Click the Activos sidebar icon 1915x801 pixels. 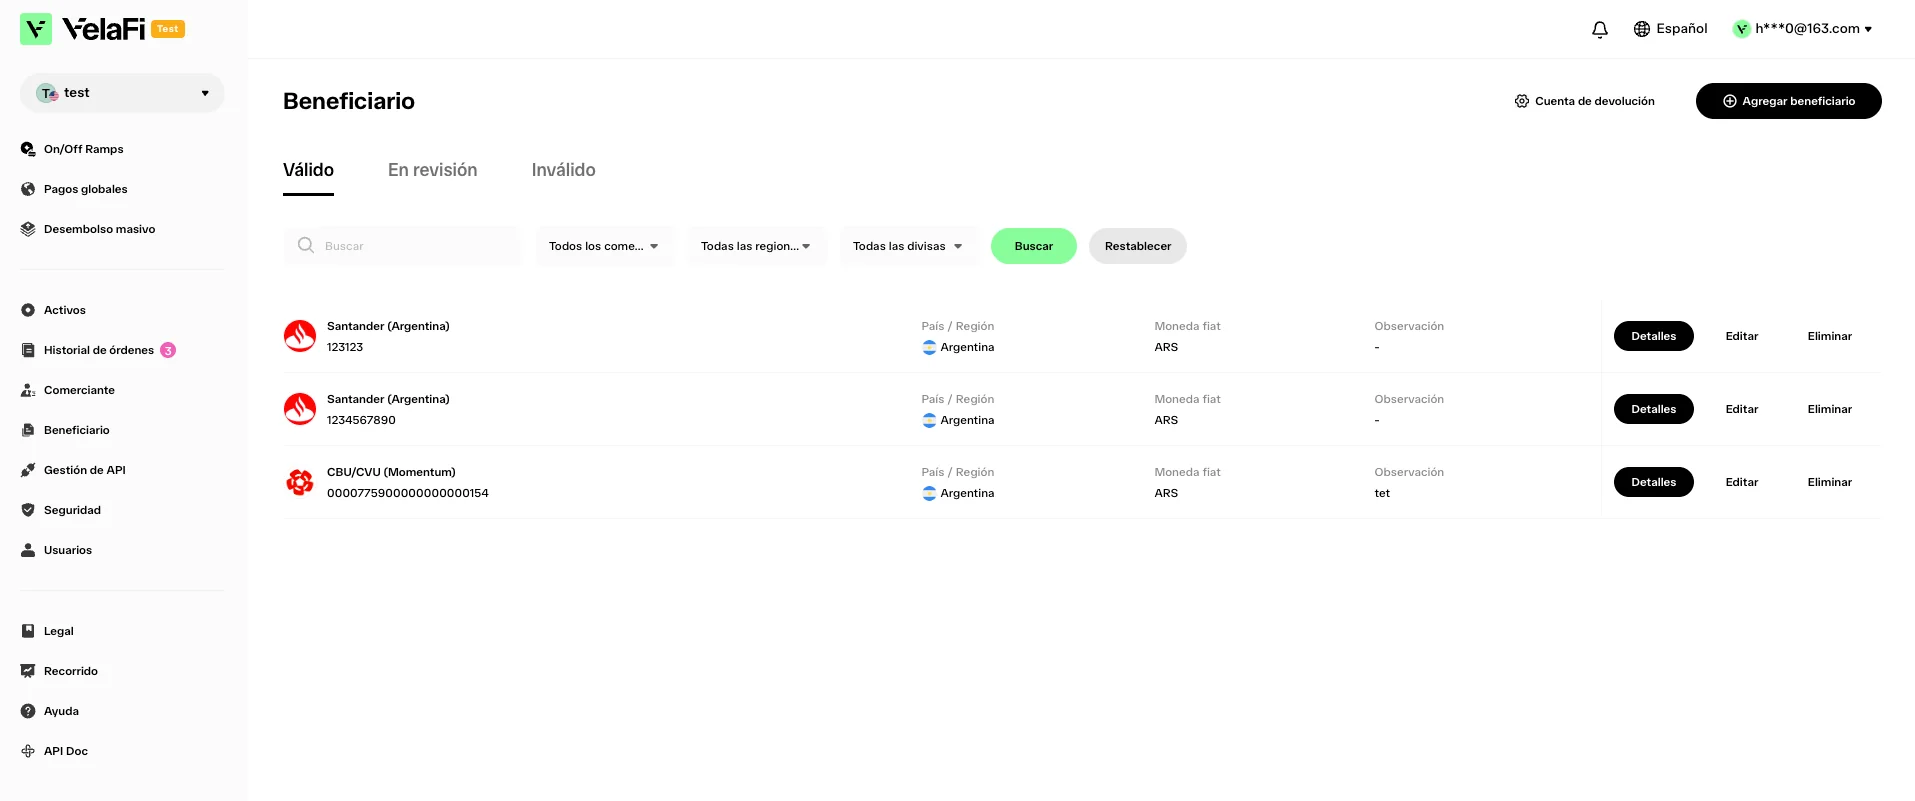(x=28, y=310)
